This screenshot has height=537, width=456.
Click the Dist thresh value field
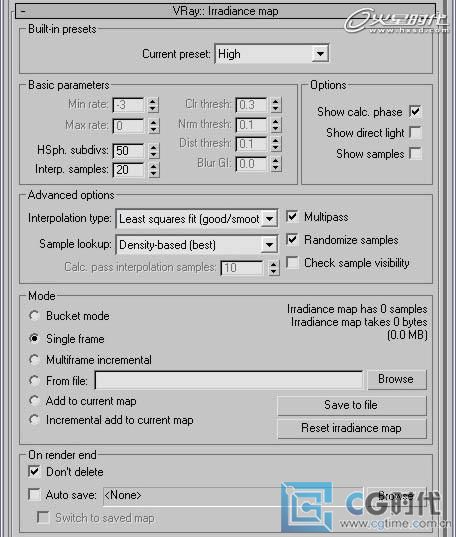[x=251, y=144]
